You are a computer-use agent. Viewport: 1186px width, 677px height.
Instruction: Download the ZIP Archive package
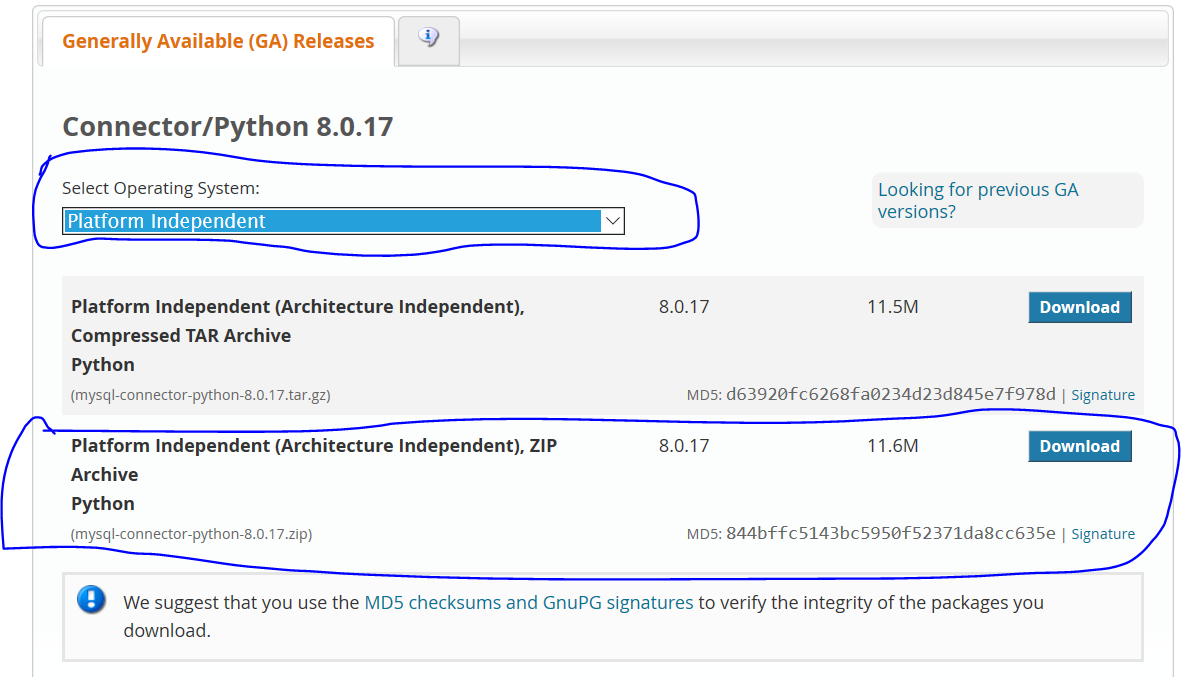pyautogui.click(x=1079, y=446)
